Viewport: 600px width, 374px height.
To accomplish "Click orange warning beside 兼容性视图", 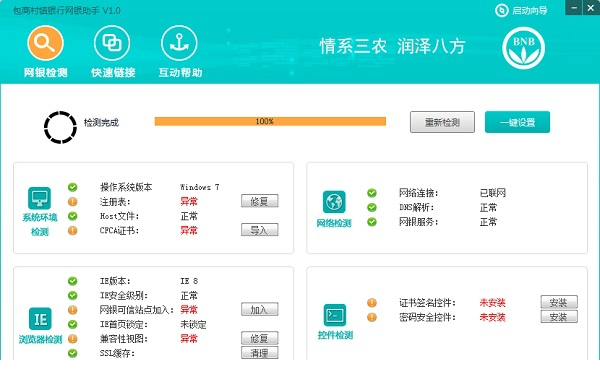I will pos(72,339).
